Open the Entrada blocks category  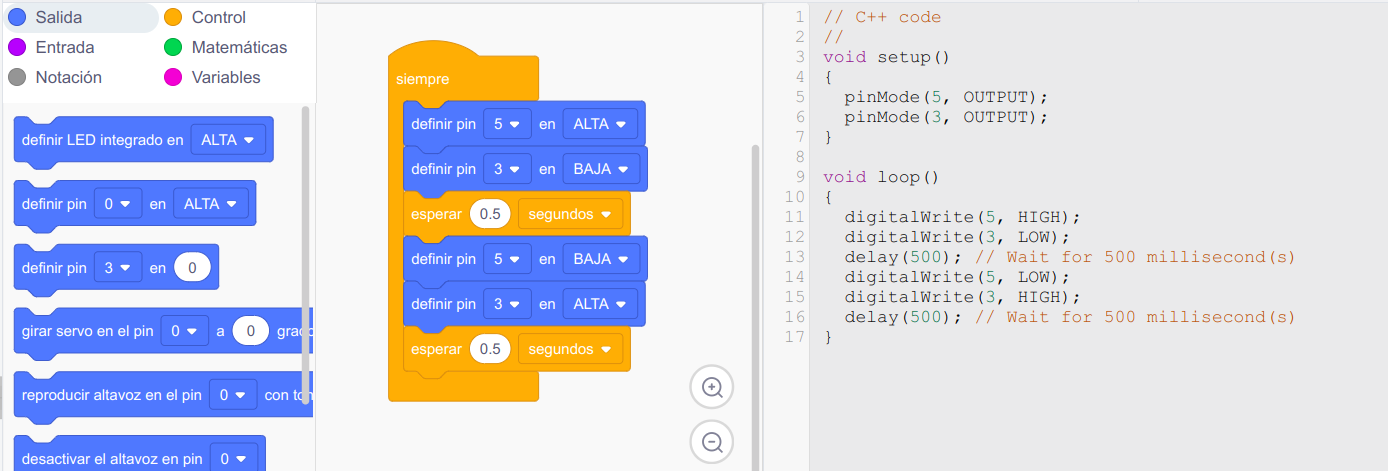[x=64, y=48]
